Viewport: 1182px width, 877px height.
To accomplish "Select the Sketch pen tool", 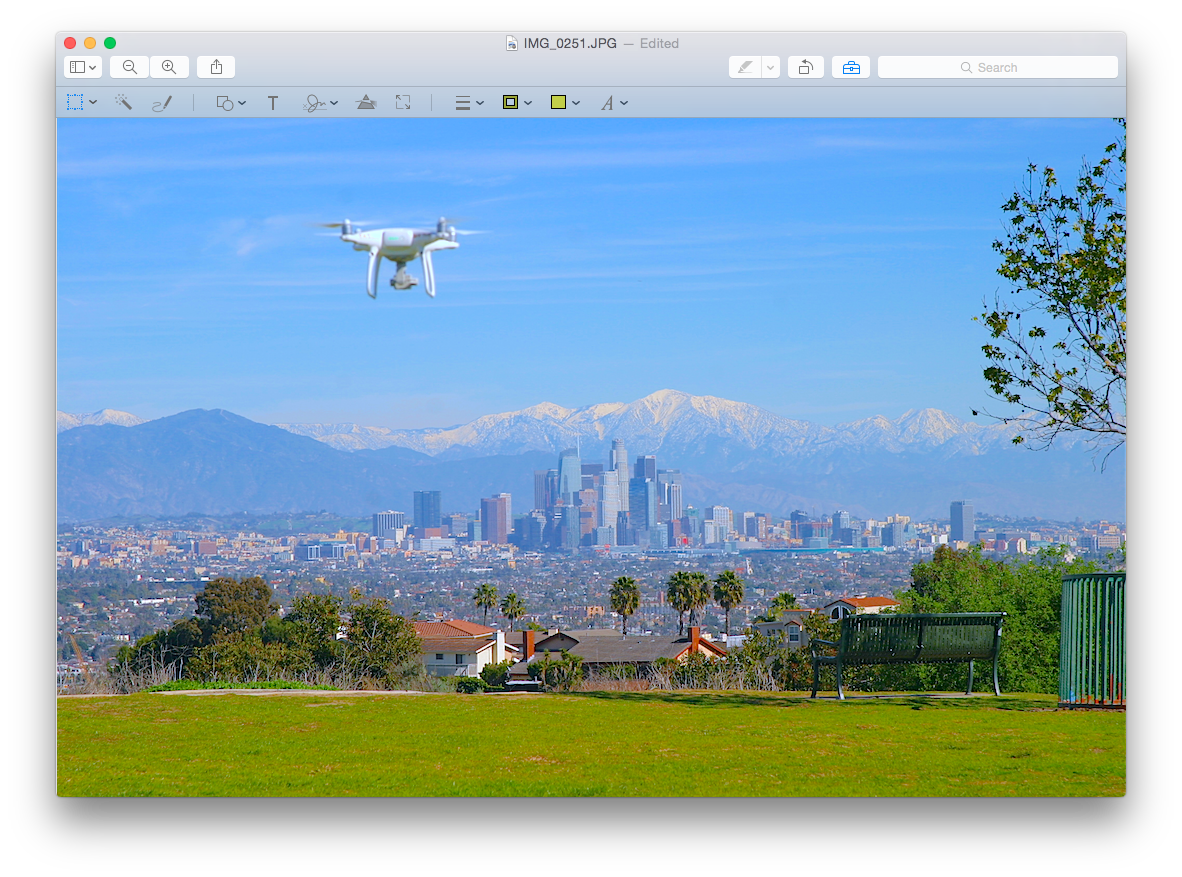I will (162, 102).
